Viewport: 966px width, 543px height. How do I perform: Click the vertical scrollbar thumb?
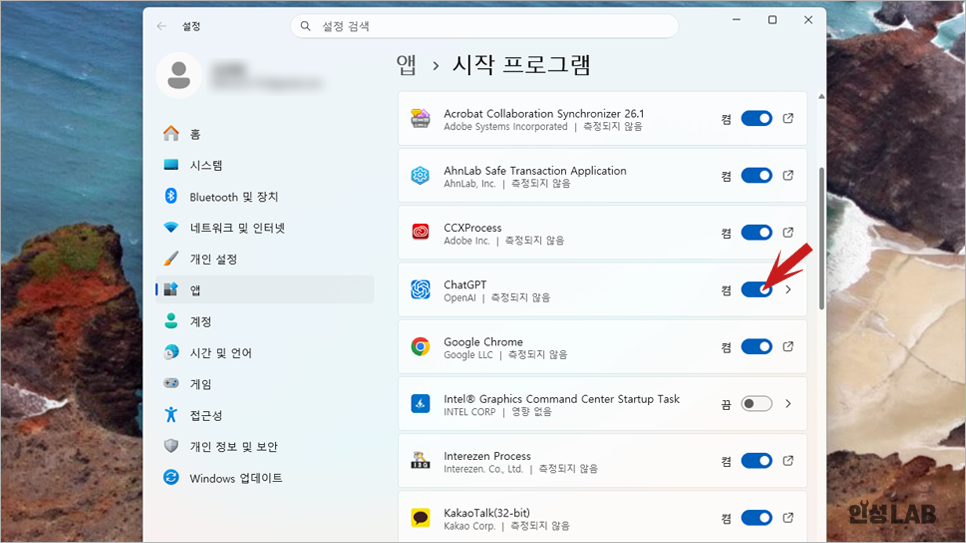pyautogui.click(x=821, y=238)
